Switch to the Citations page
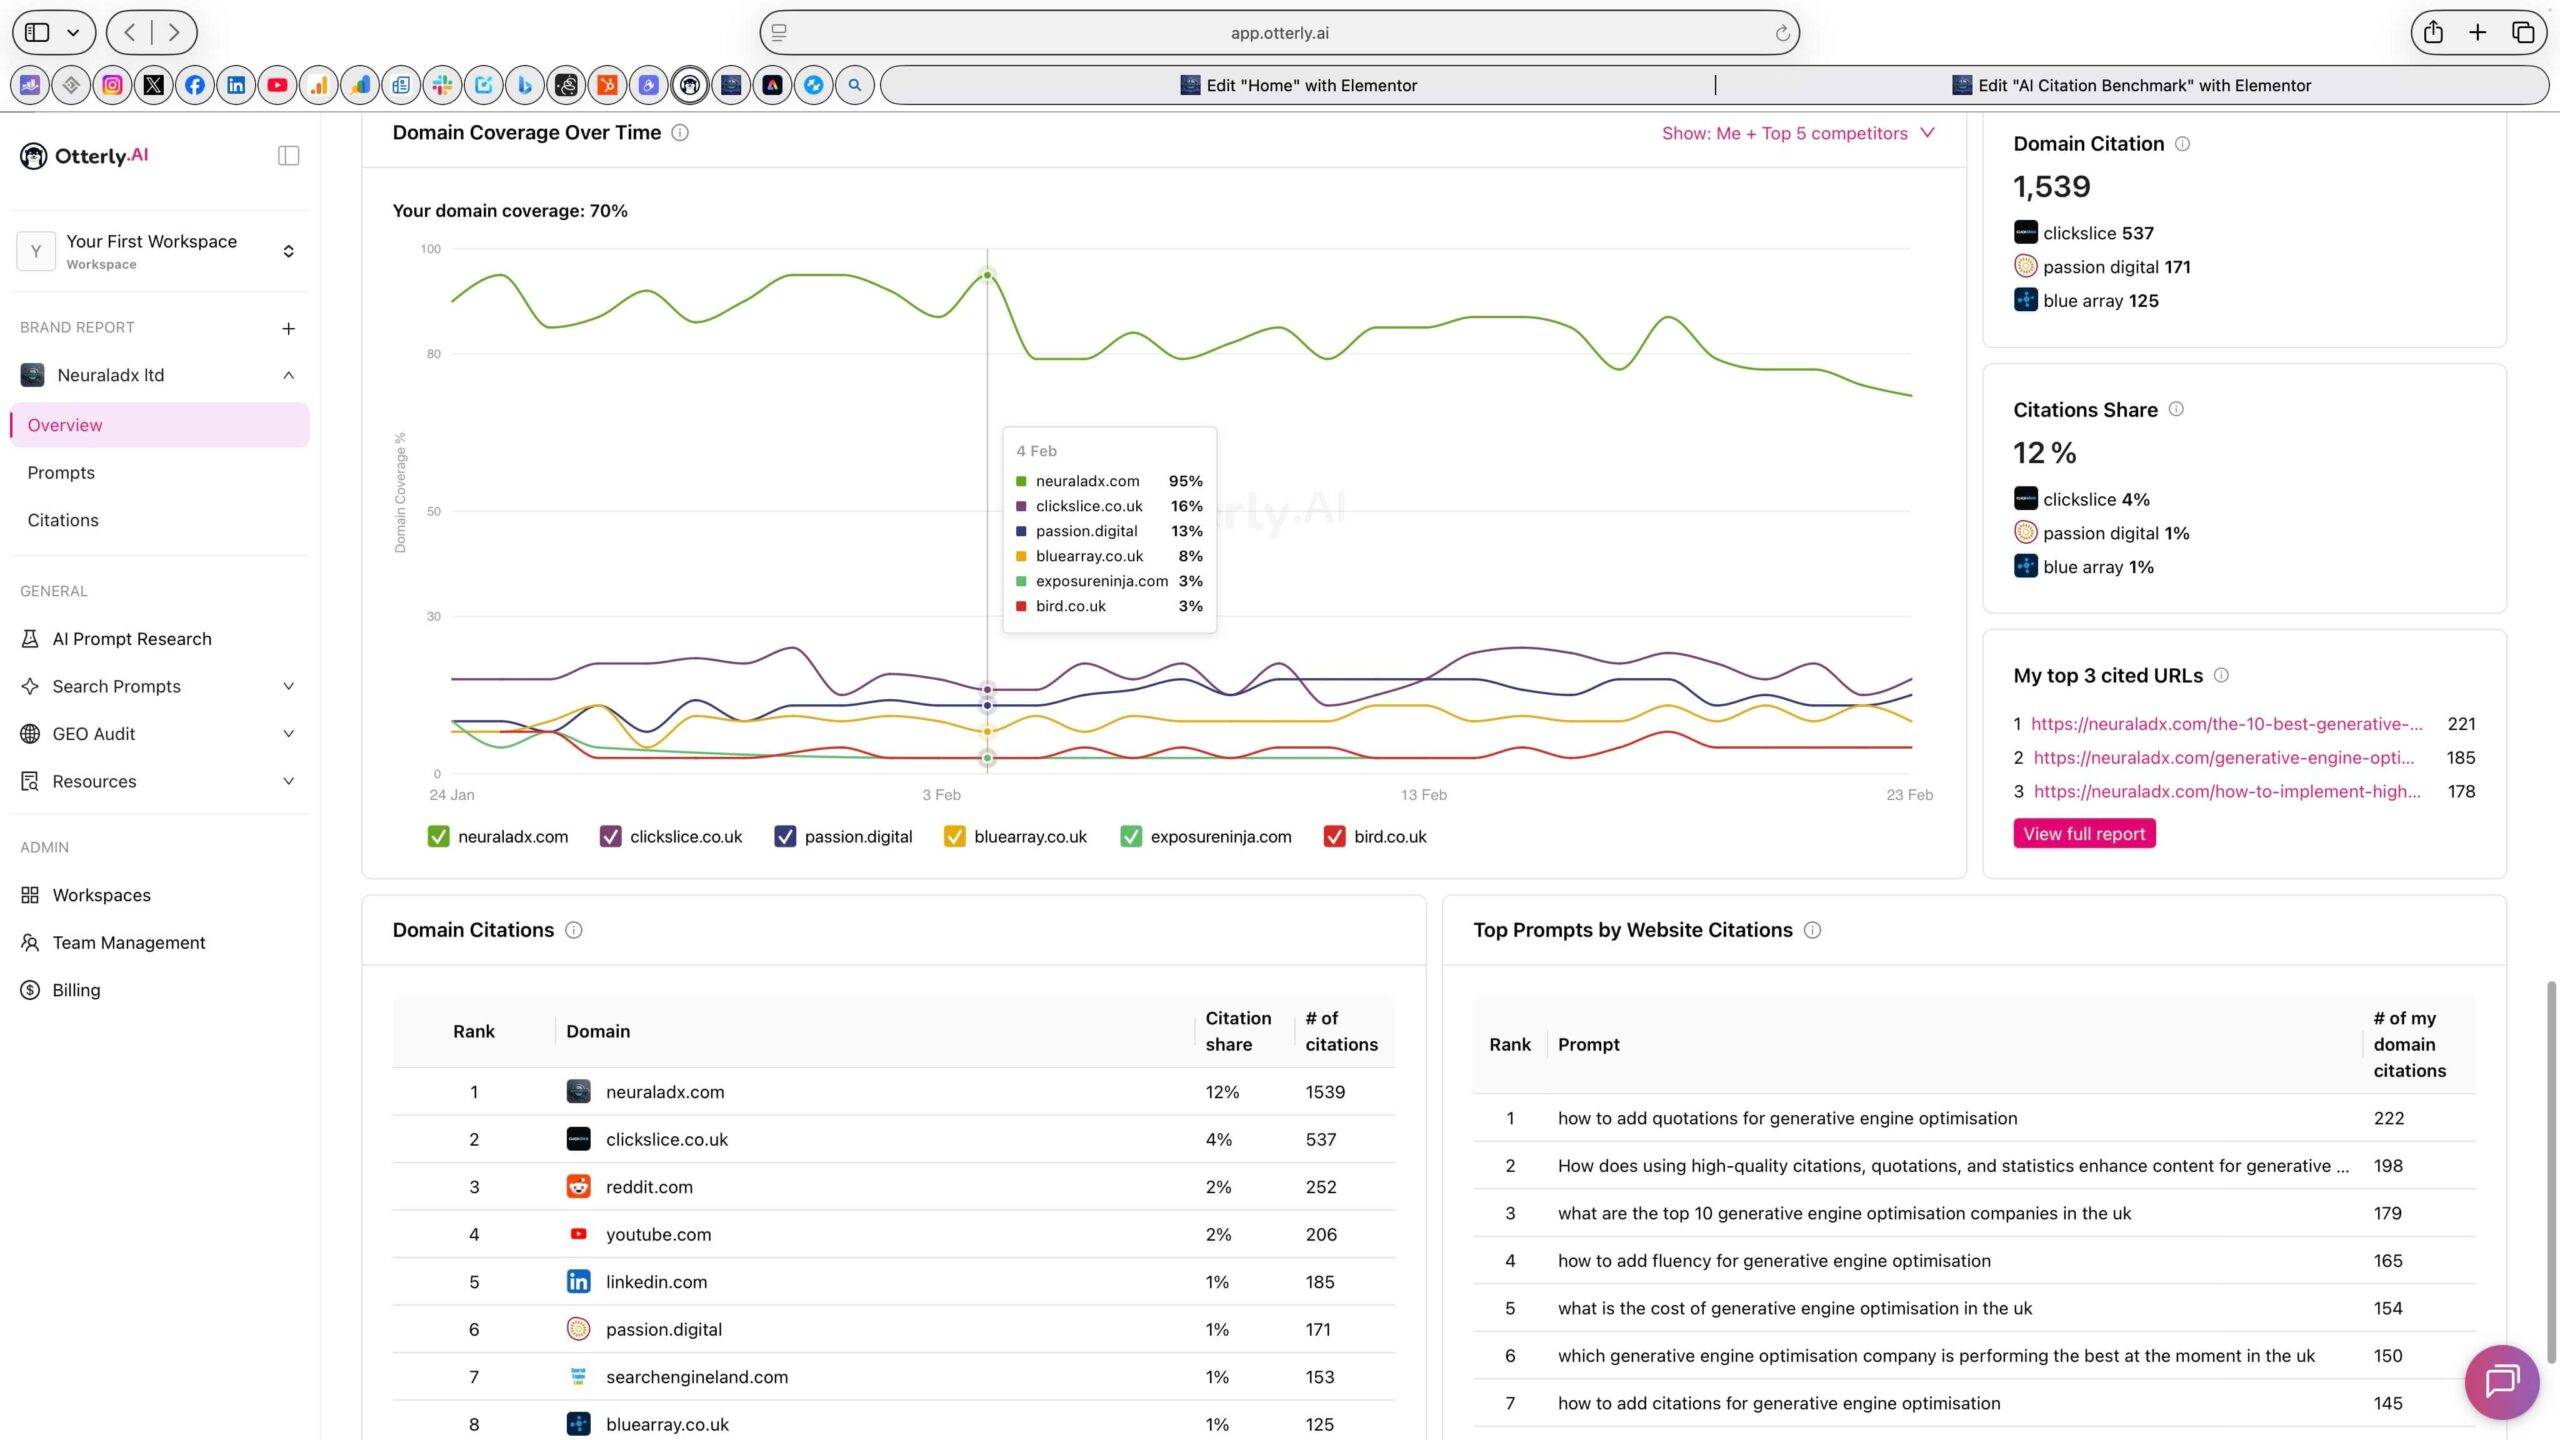Viewport: 2560px width, 1440px height. click(63, 519)
